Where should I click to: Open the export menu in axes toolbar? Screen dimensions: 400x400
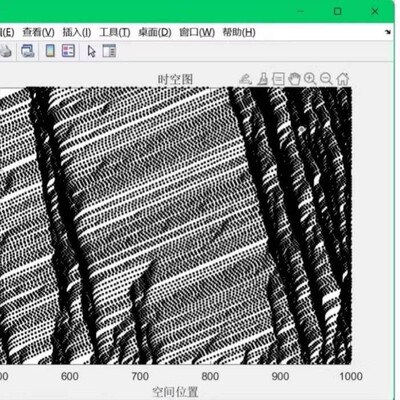click(x=245, y=79)
